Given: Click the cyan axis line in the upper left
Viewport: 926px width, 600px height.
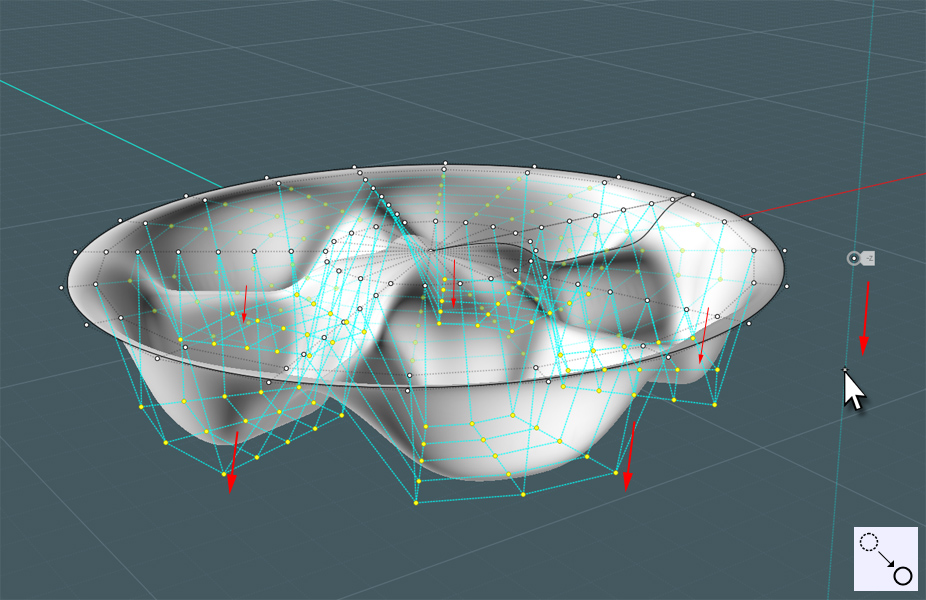Looking at the screenshot, I should (100, 128).
